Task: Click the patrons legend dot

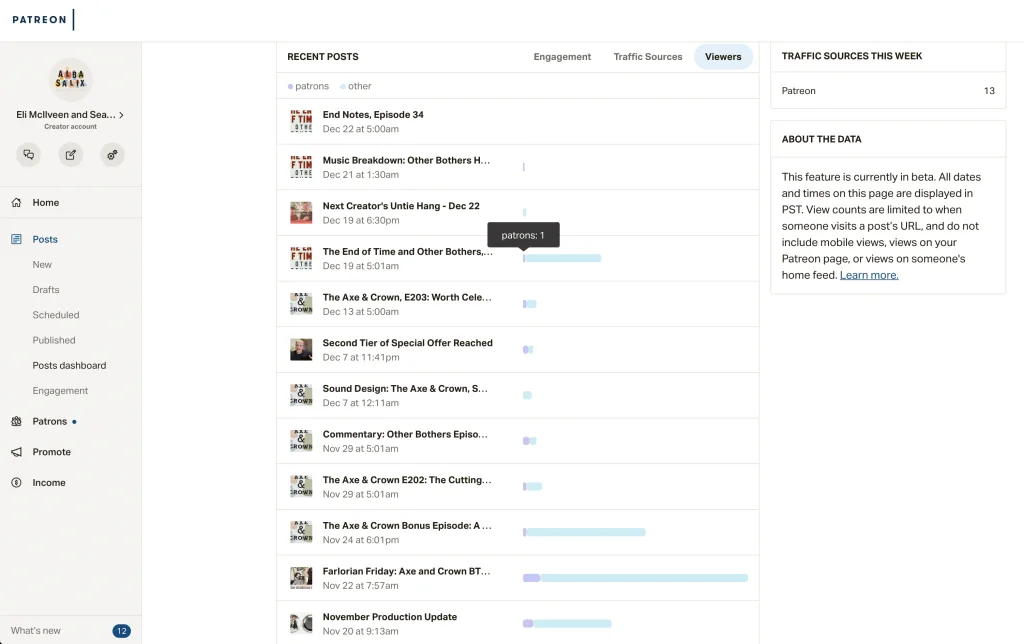Action: tap(290, 86)
